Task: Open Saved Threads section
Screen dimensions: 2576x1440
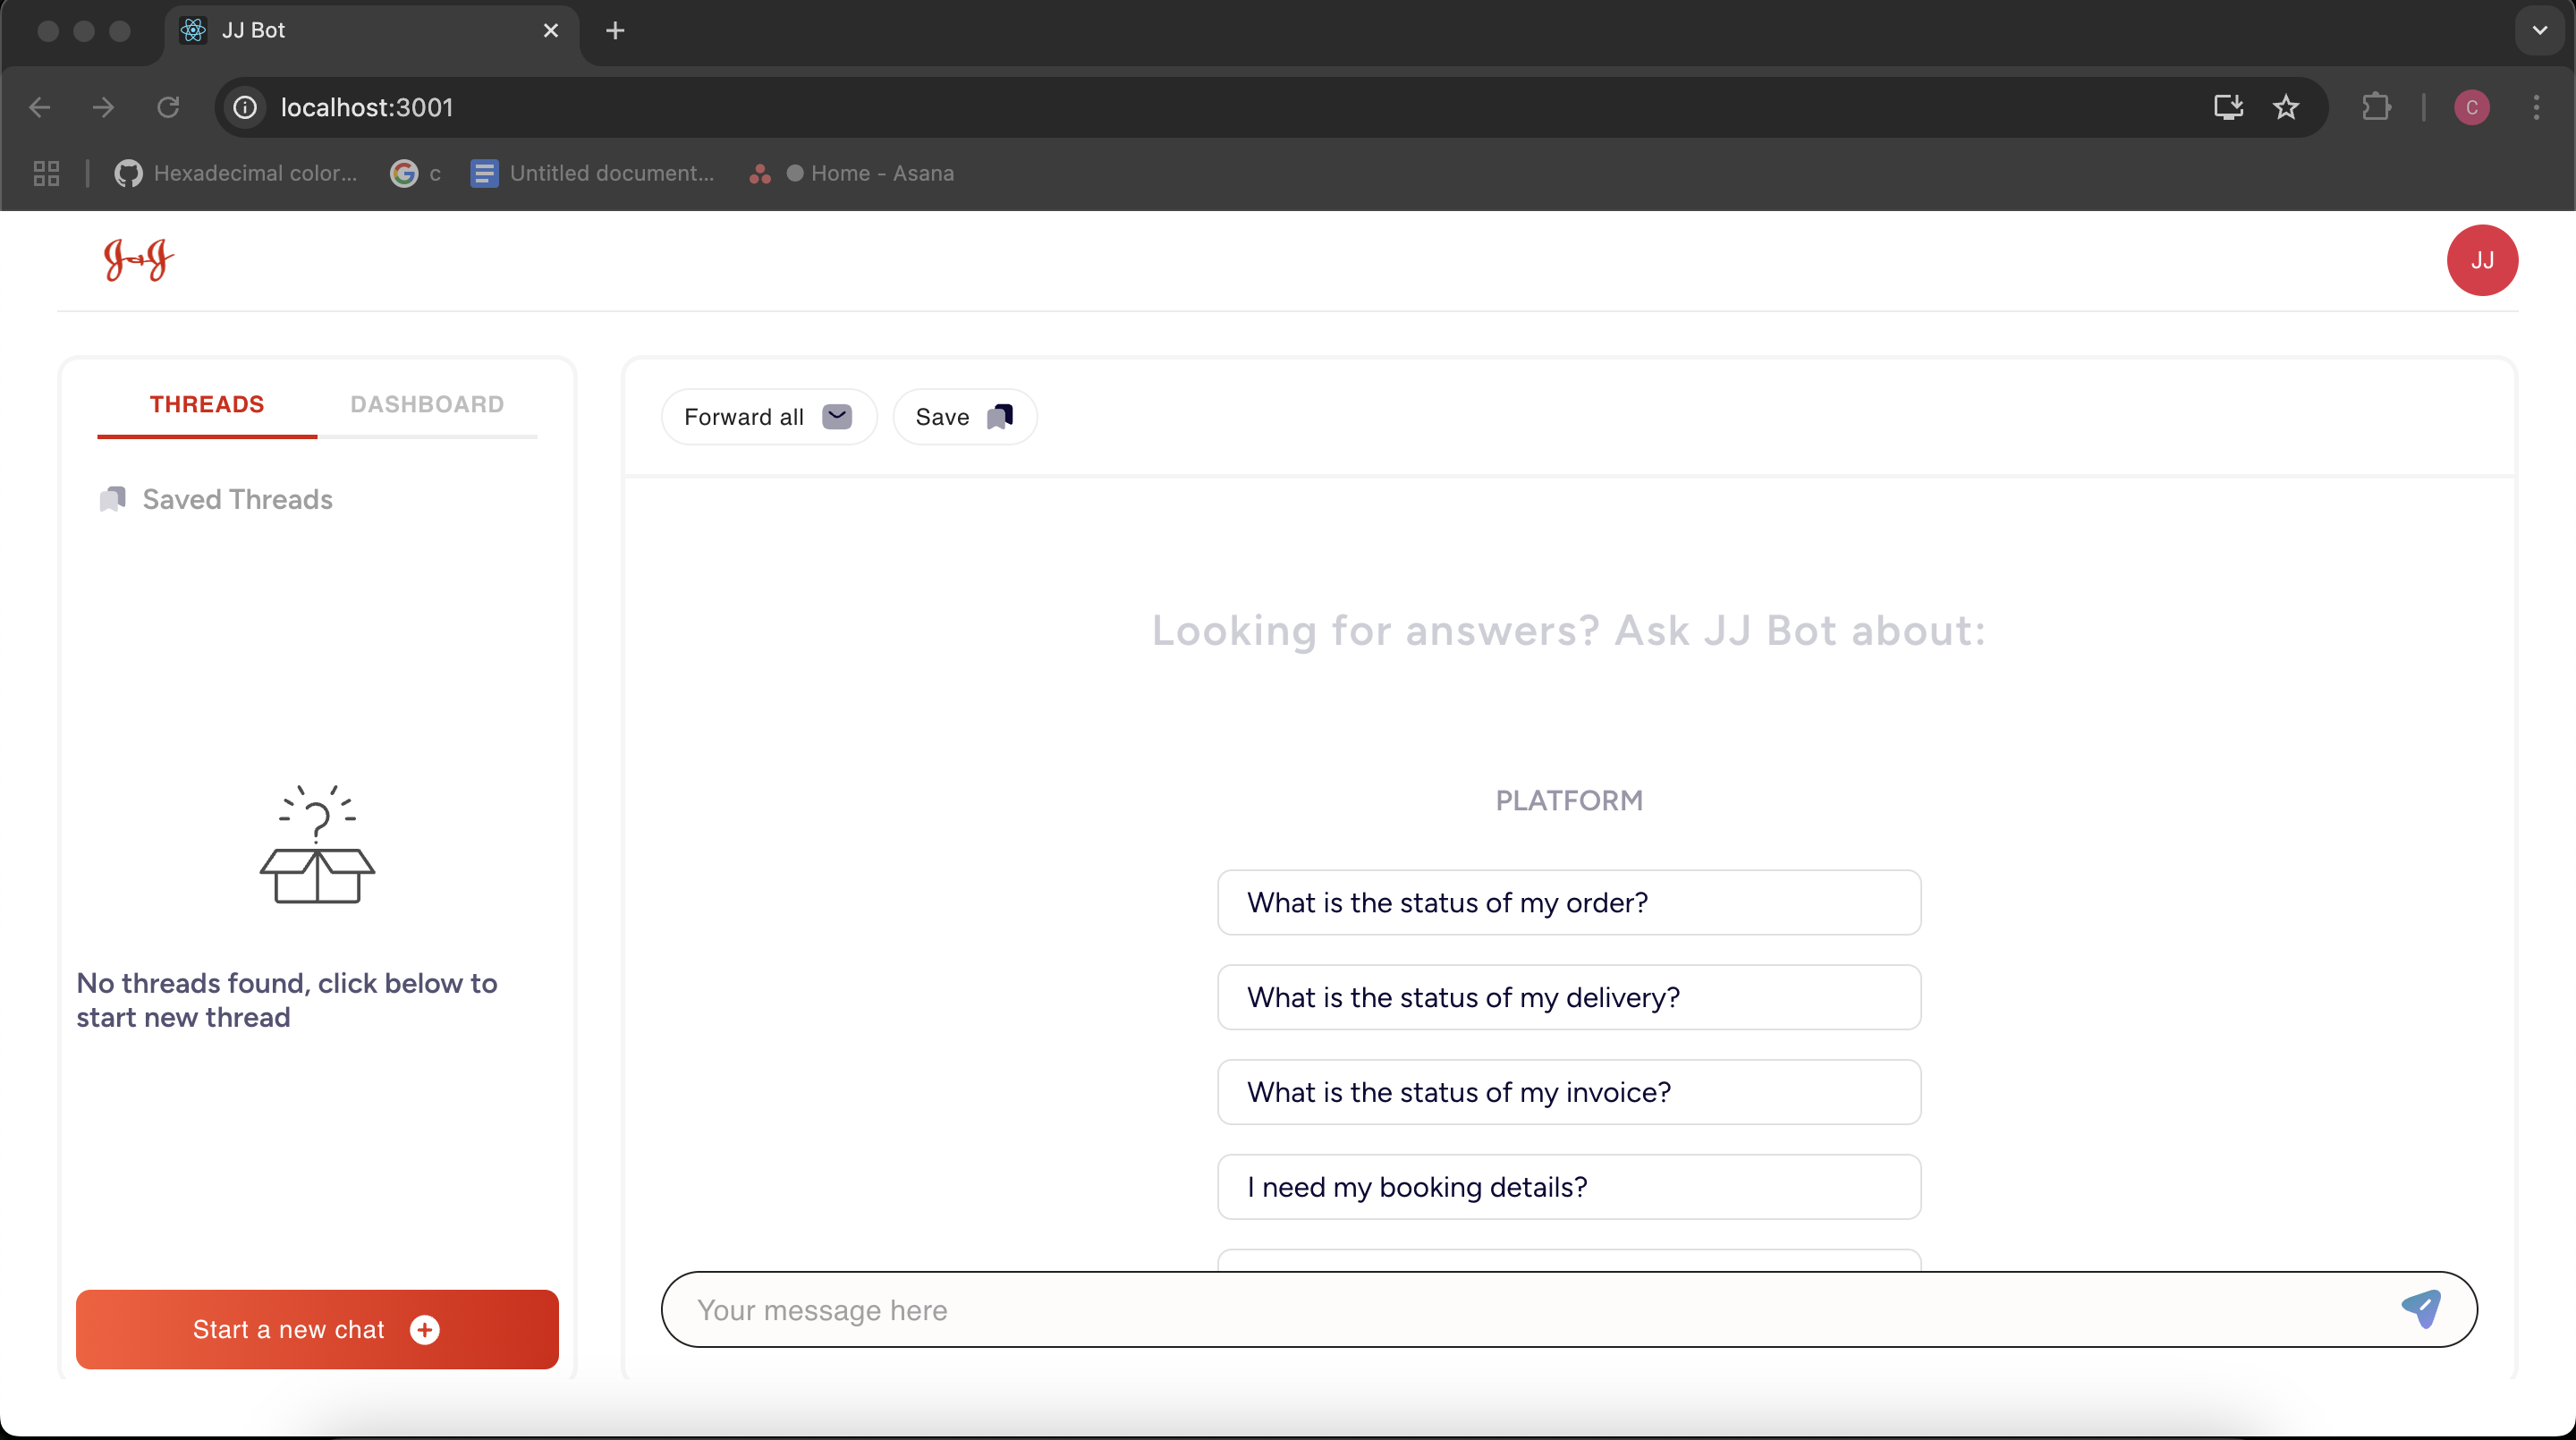Action: (216, 499)
